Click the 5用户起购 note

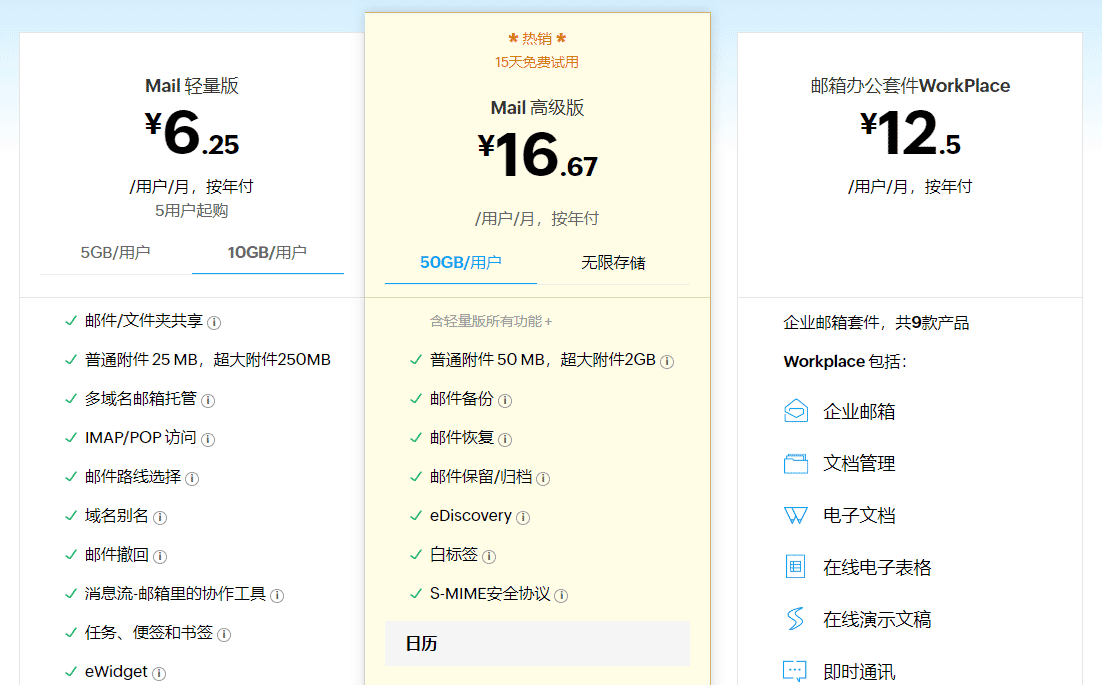coord(192,211)
